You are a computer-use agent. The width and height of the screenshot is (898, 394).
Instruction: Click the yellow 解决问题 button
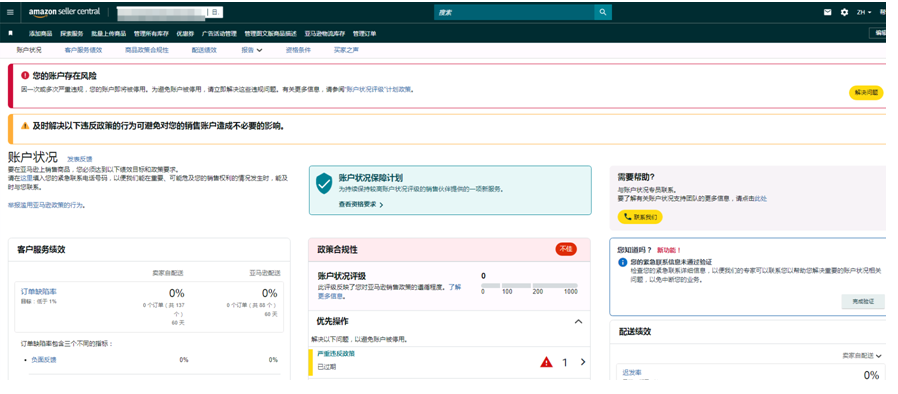click(866, 93)
